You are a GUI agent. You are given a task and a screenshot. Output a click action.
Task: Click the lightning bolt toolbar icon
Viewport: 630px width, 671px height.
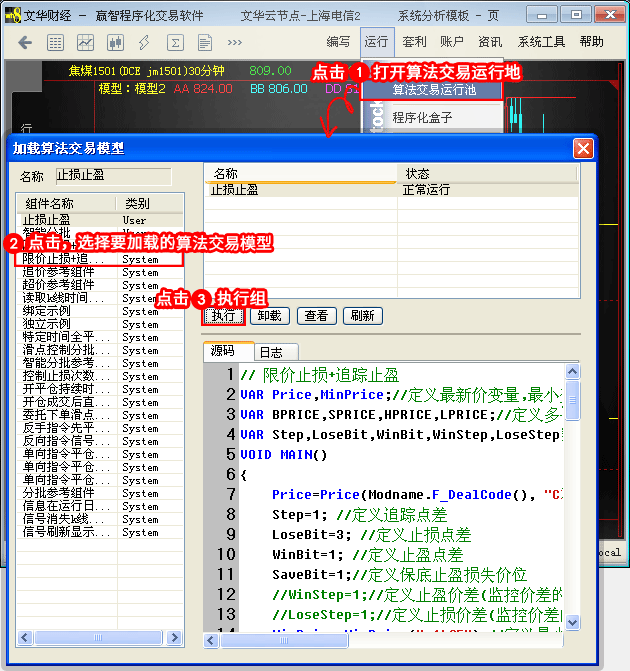(x=145, y=42)
